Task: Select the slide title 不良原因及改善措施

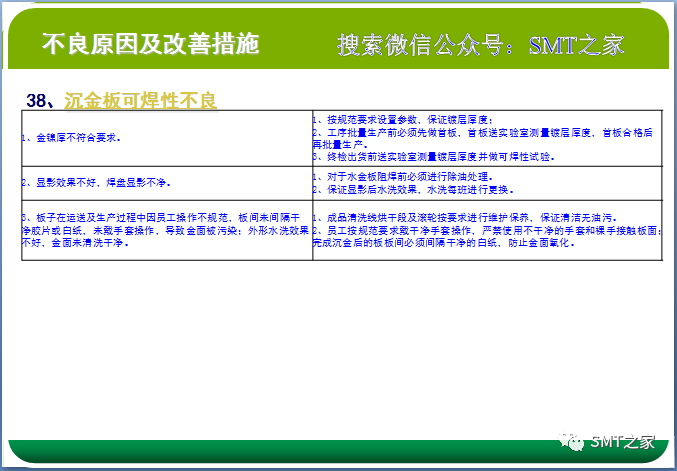Action: click(150, 45)
